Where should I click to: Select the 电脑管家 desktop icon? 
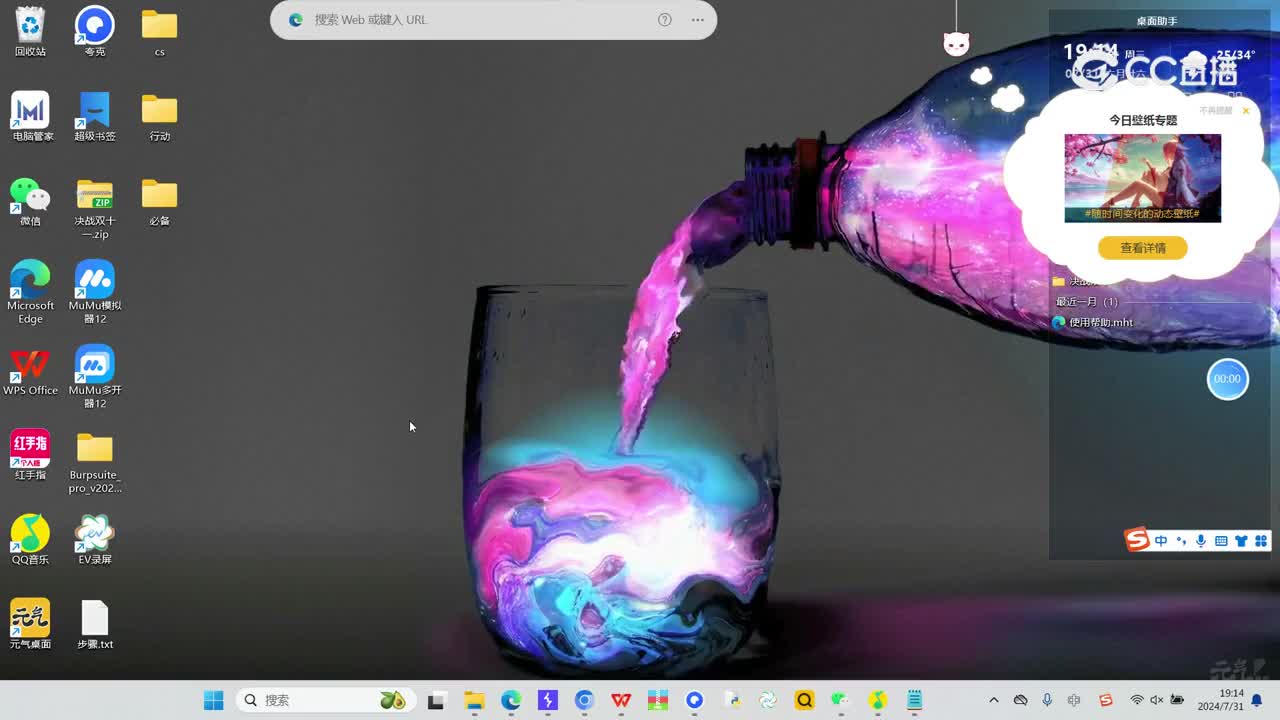(x=30, y=116)
